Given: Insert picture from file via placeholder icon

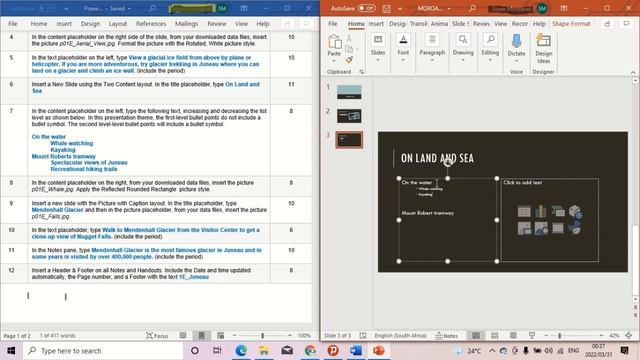Looking at the screenshot, I should [524, 228].
